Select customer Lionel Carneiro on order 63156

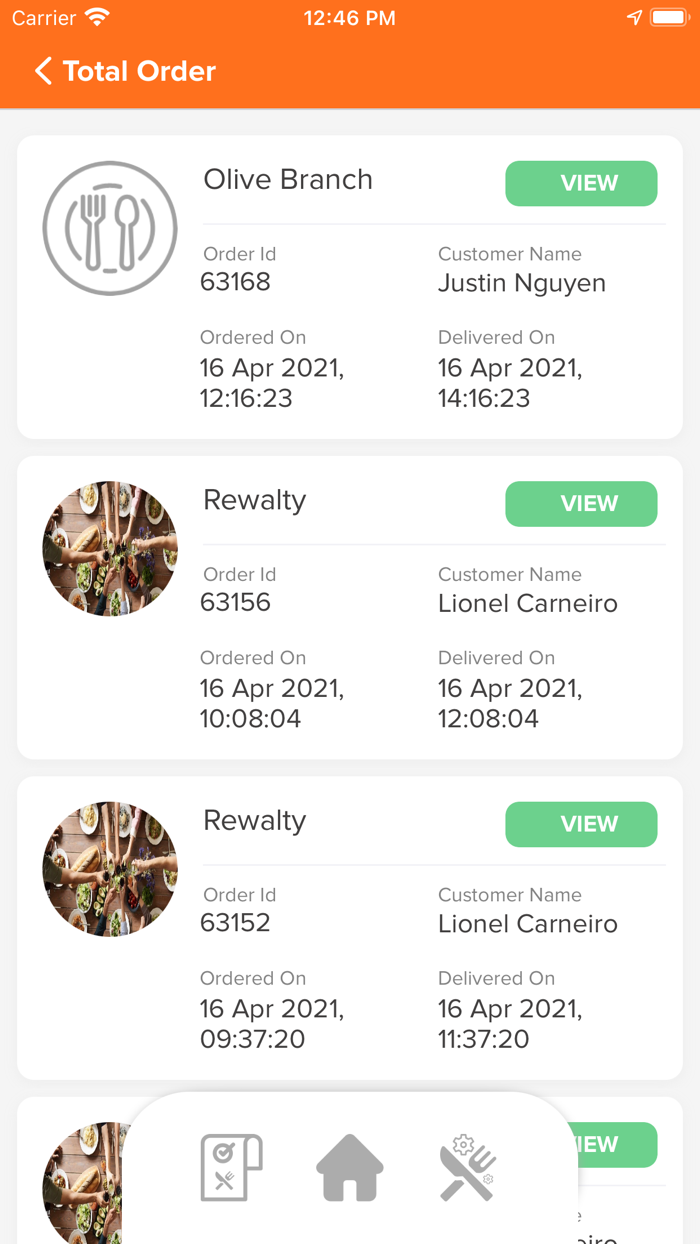(527, 603)
